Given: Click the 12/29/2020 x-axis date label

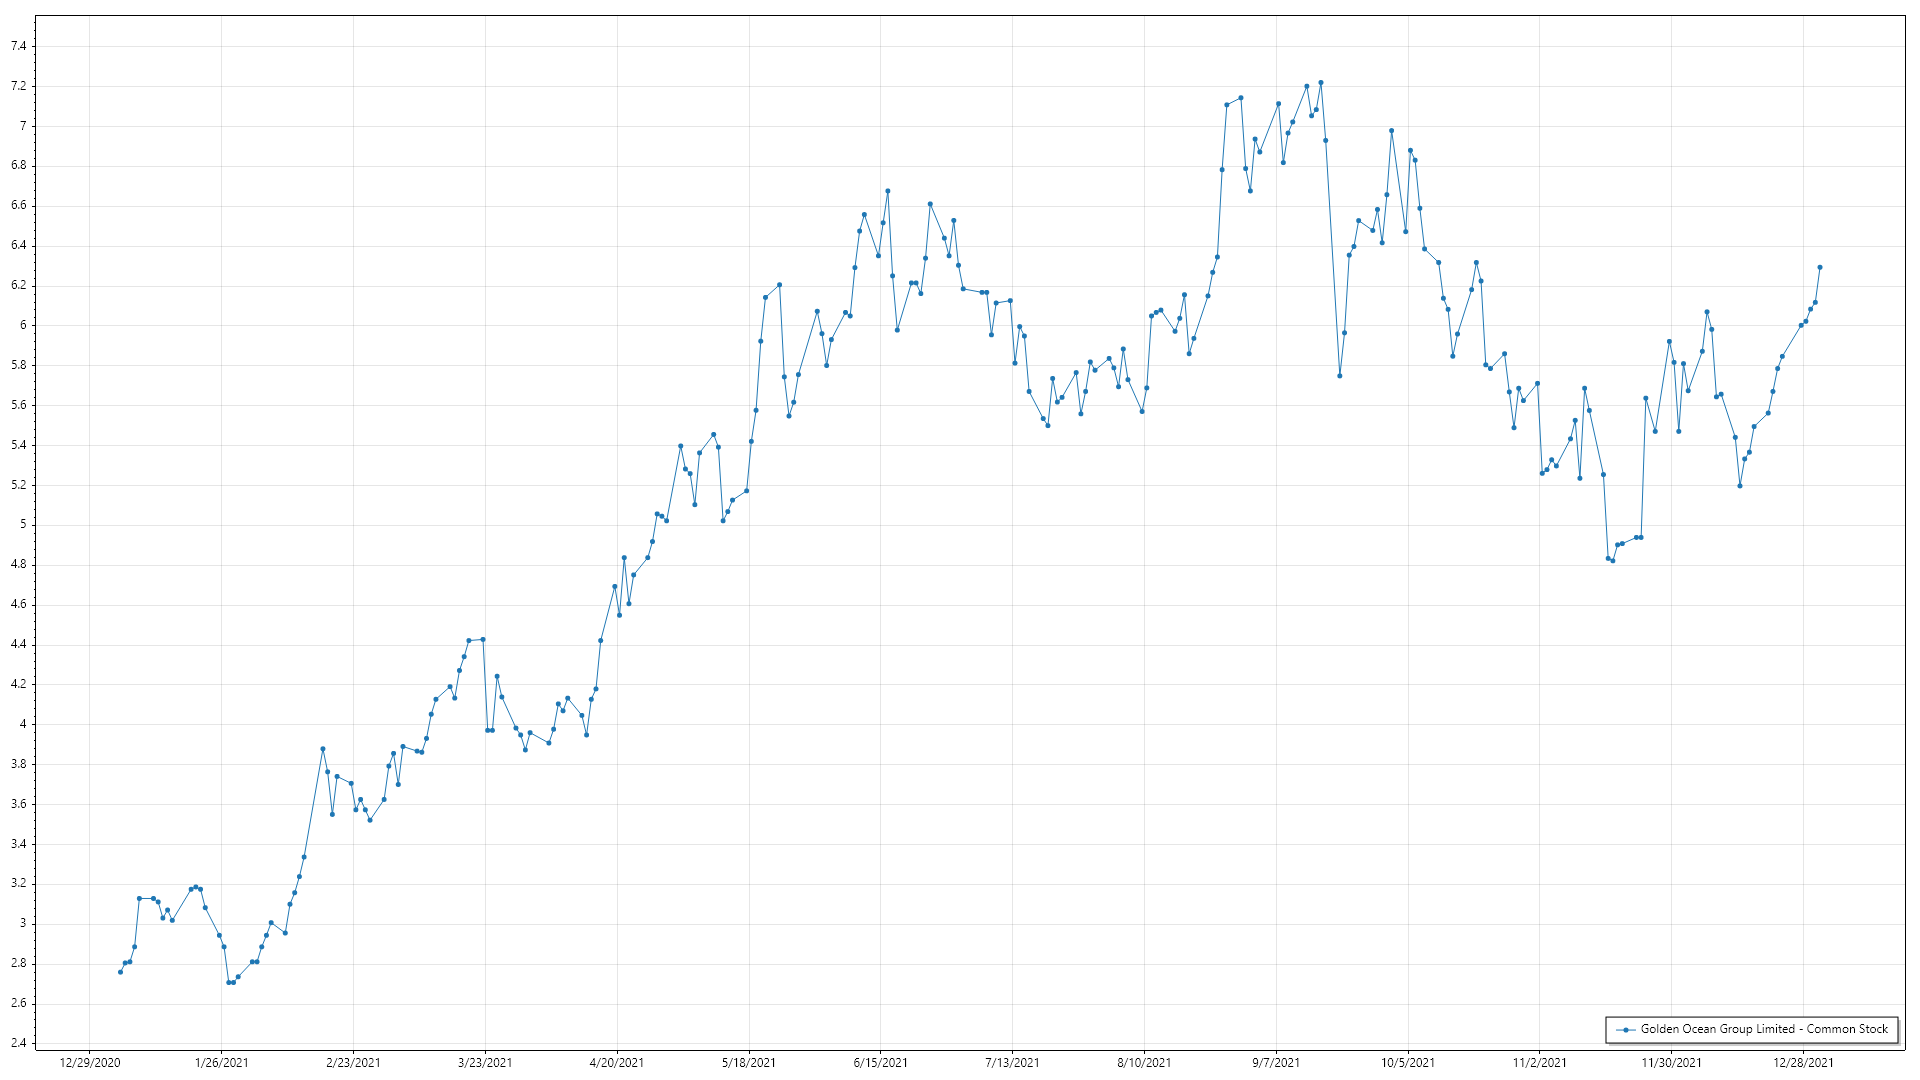Looking at the screenshot, I should pyautogui.click(x=90, y=1063).
